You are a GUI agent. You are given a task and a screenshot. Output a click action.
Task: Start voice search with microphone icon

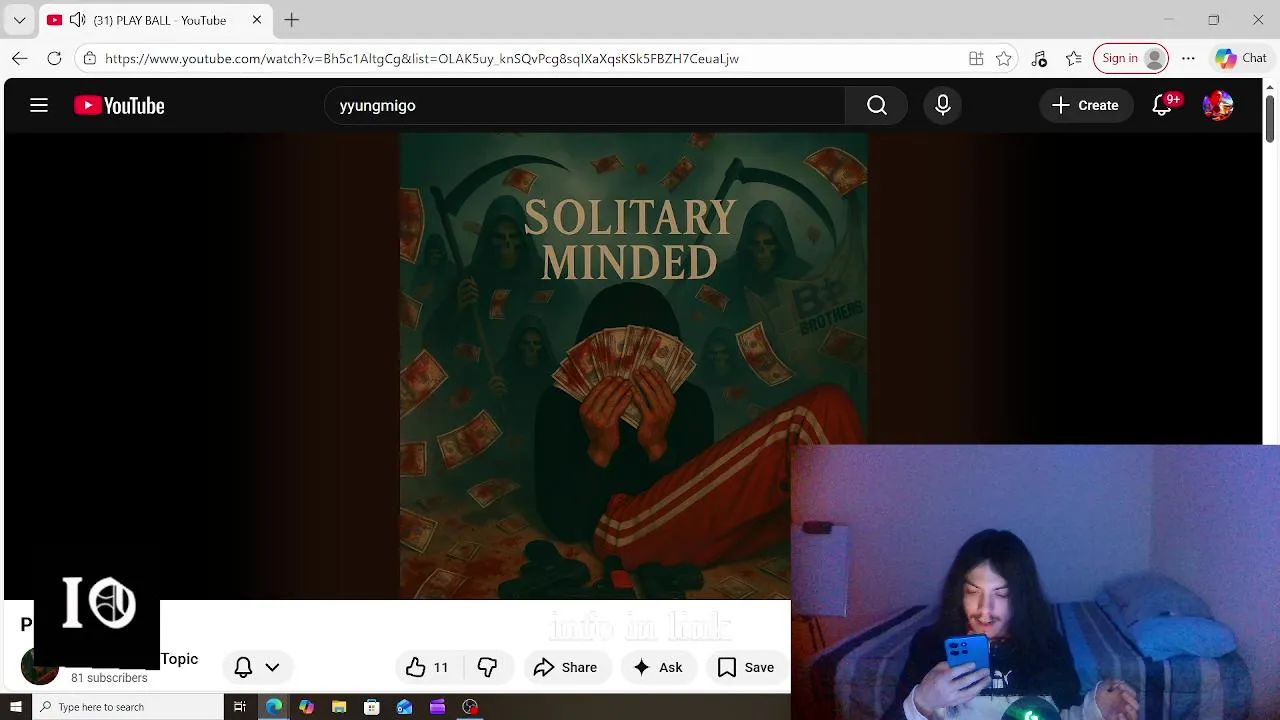tap(943, 105)
